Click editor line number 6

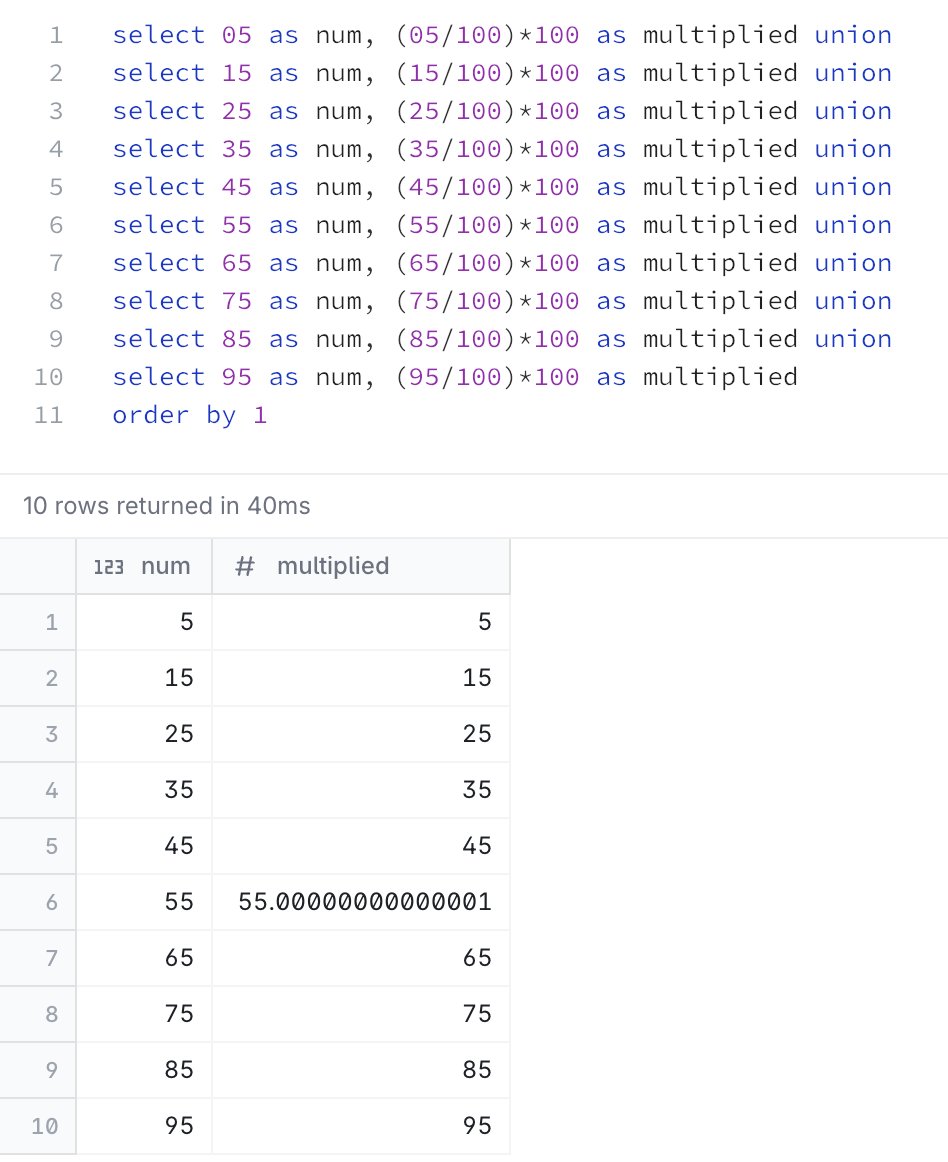(x=56, y=225)
